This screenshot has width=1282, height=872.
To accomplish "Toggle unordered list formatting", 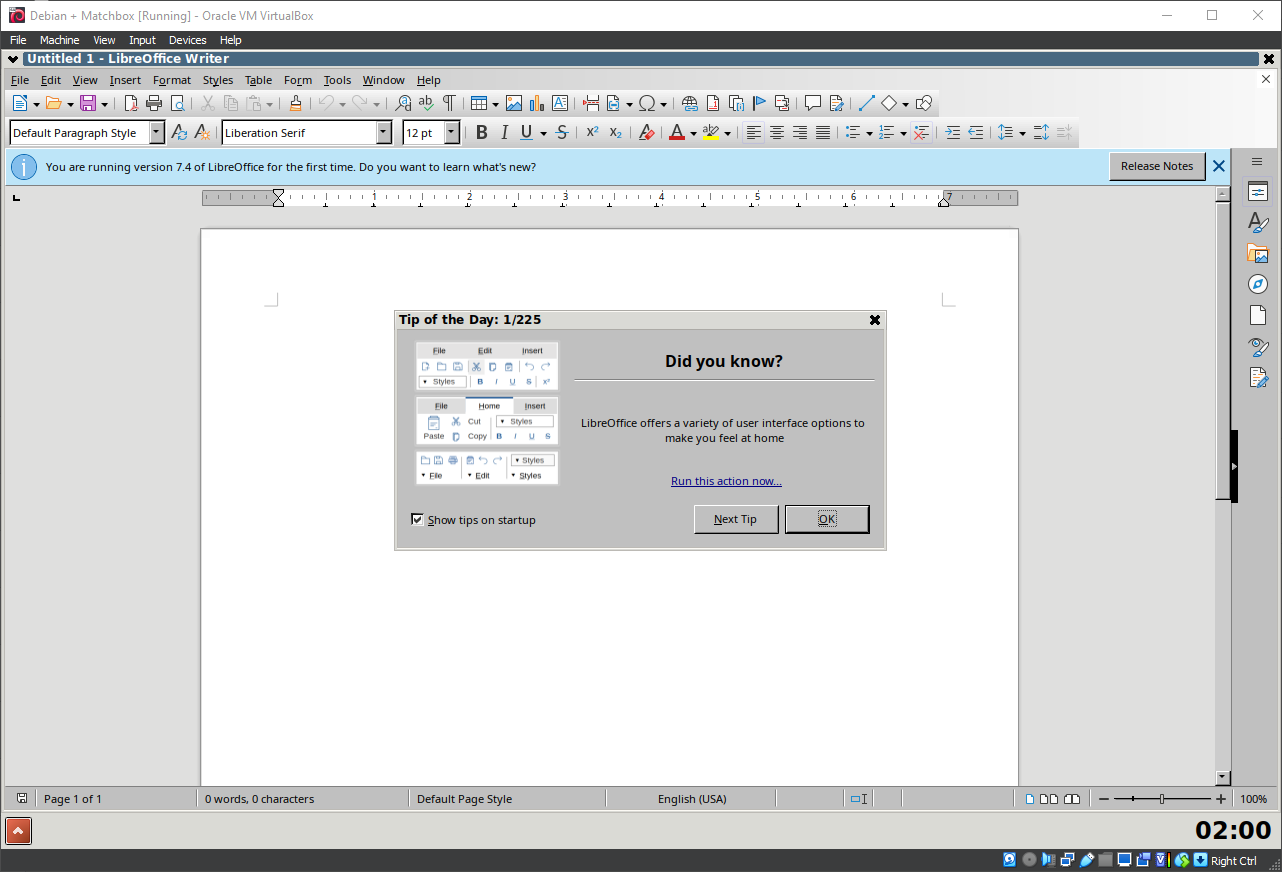I will pyautogui.click(x=852, y=132).
